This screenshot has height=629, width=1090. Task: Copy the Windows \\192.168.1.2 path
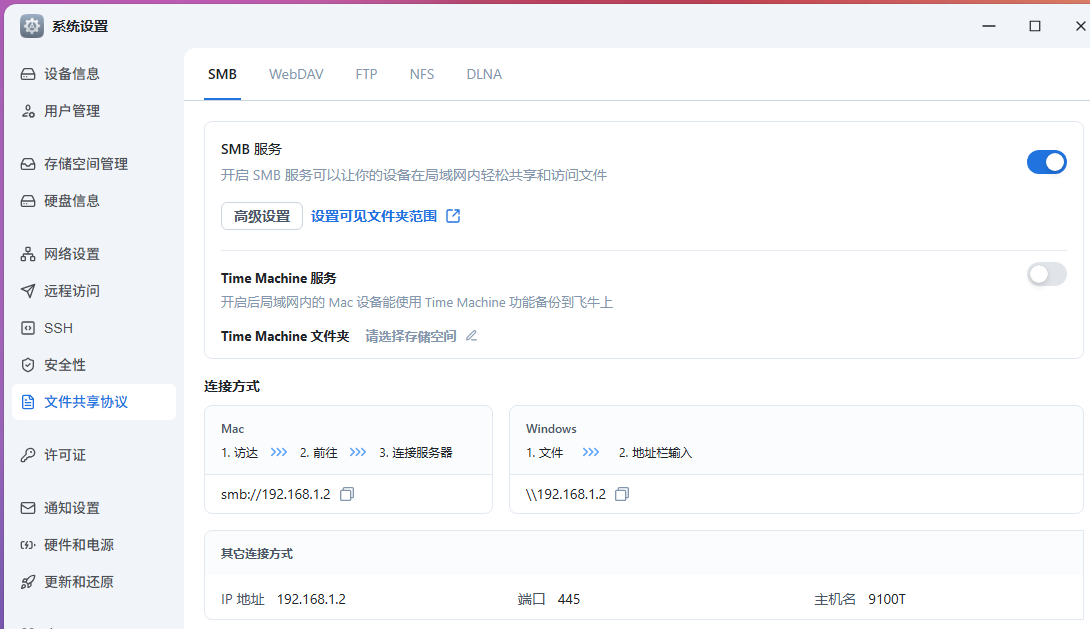click(x=622, y=494)
